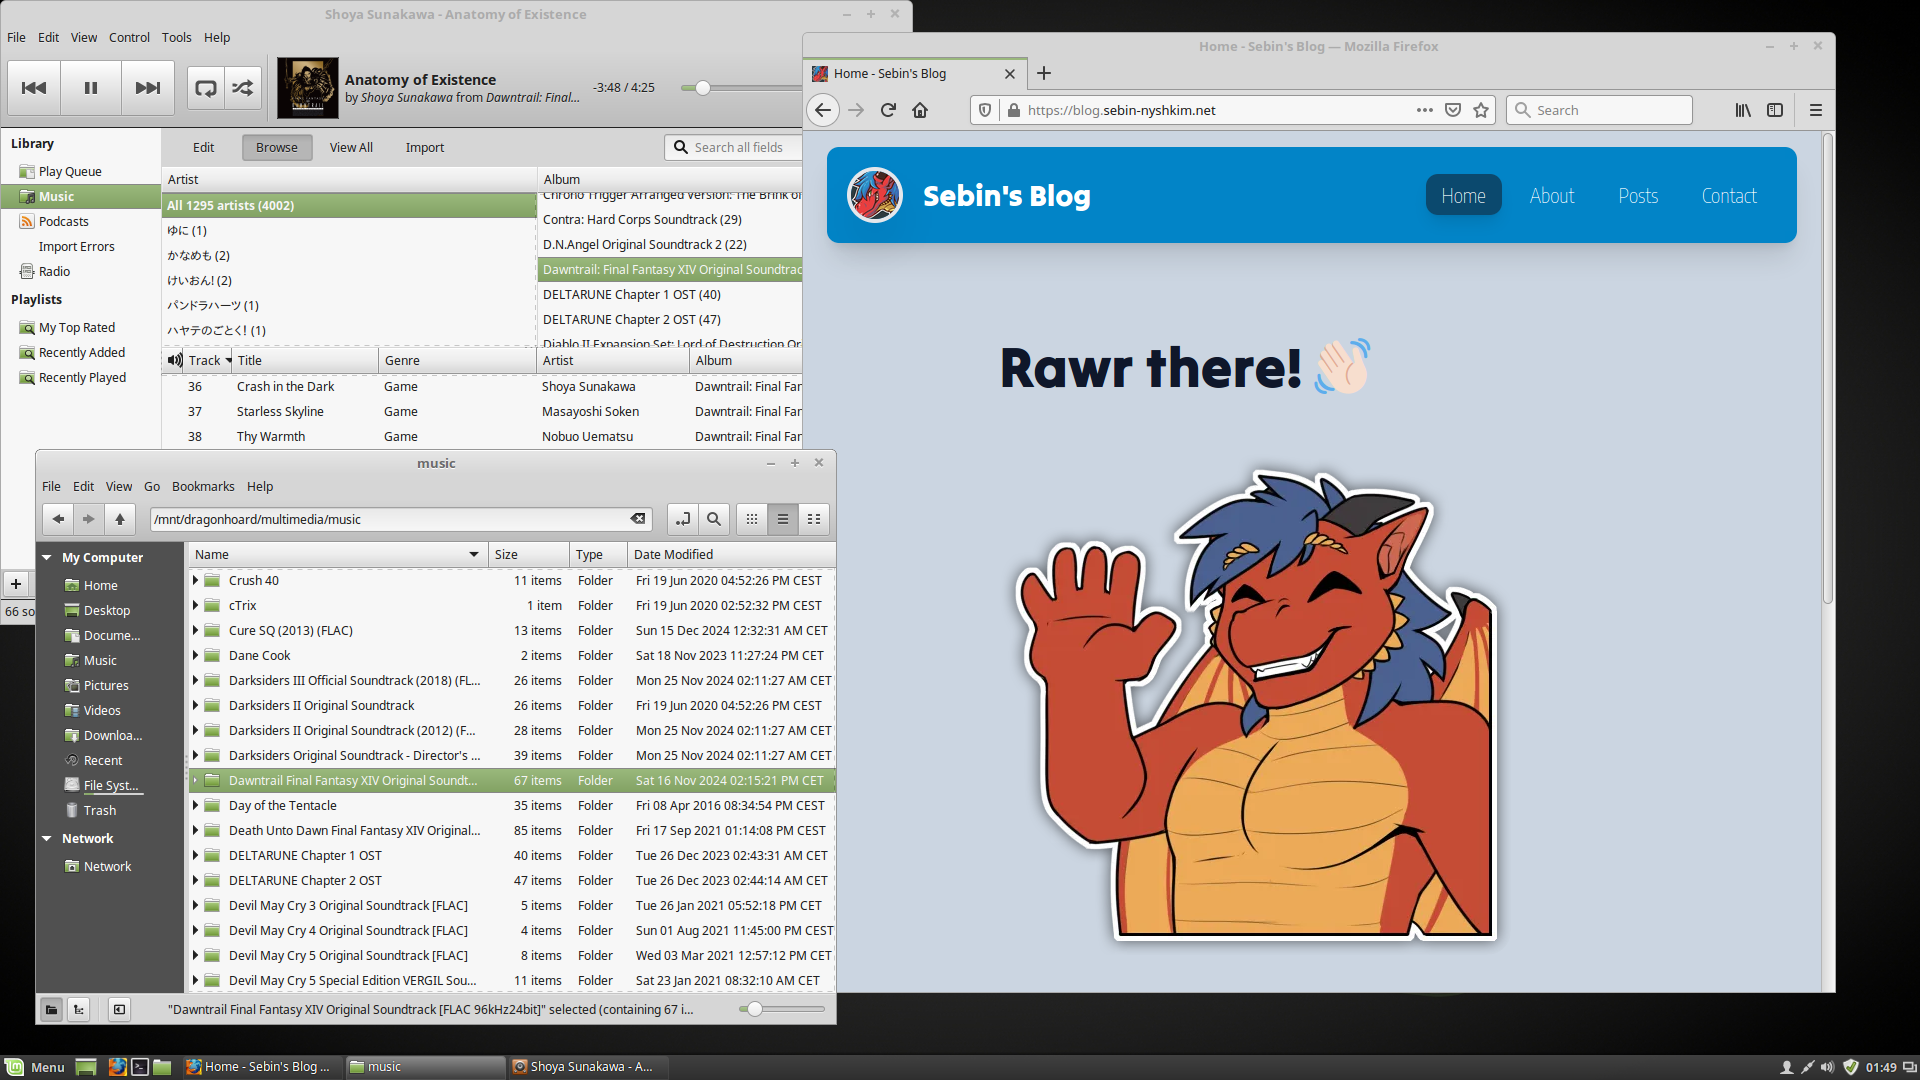Open the Control menu in Rhythmbox
The width and height of the screenshot is (1920, 1080).
point(129,37)
